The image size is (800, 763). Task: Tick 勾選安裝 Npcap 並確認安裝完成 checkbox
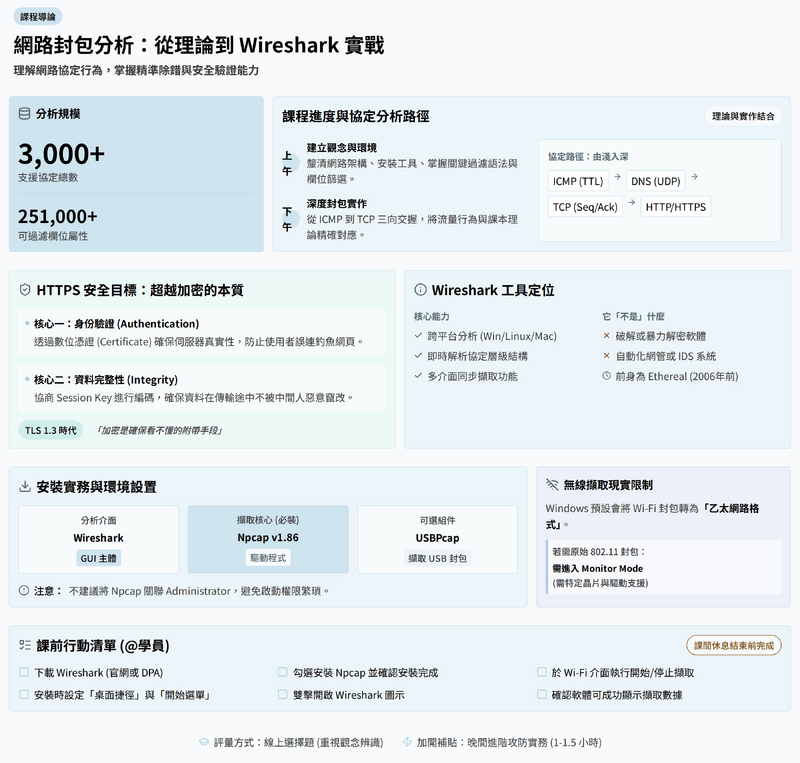coord(283,673)
